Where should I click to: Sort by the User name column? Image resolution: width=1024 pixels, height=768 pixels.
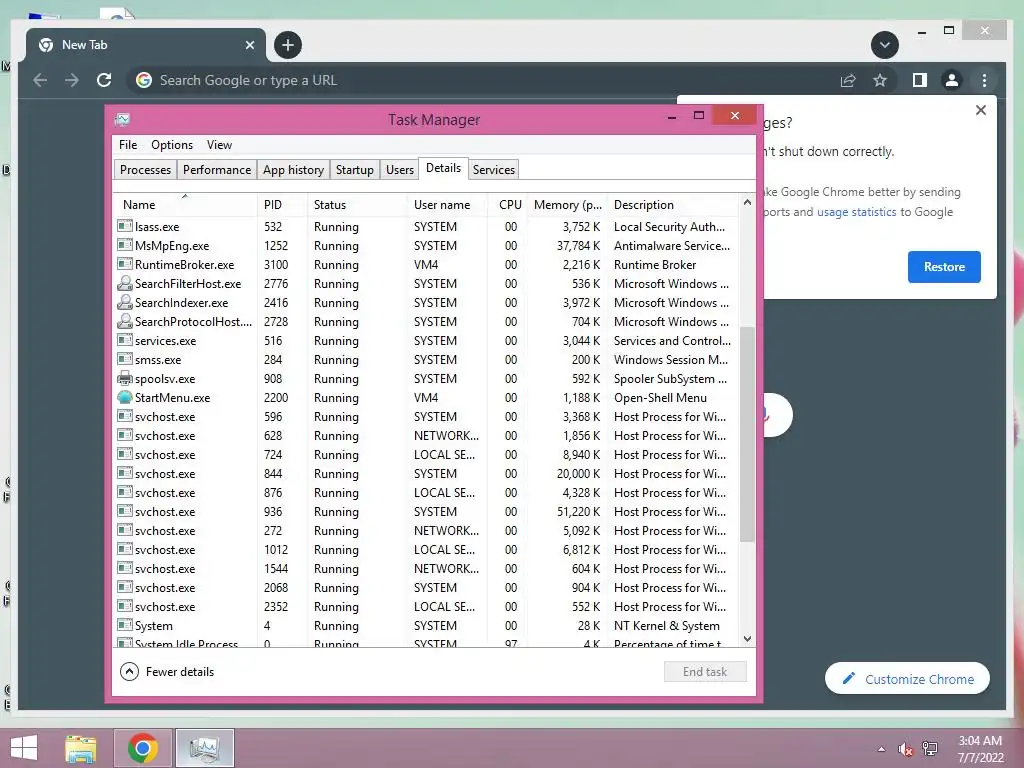pos(447,204)
